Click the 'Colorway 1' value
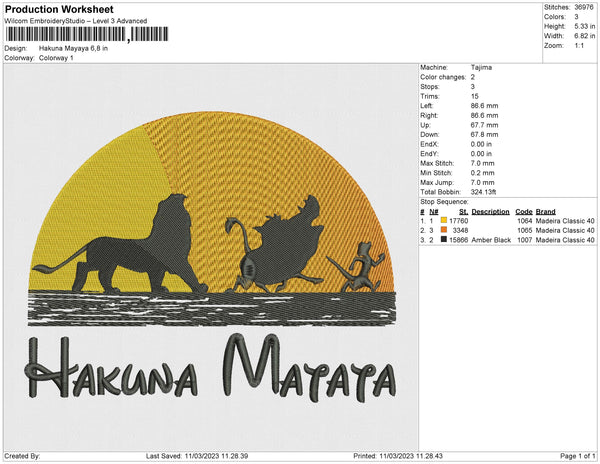The width and height of the screenshot is (600, 464). tap(56, 58)
